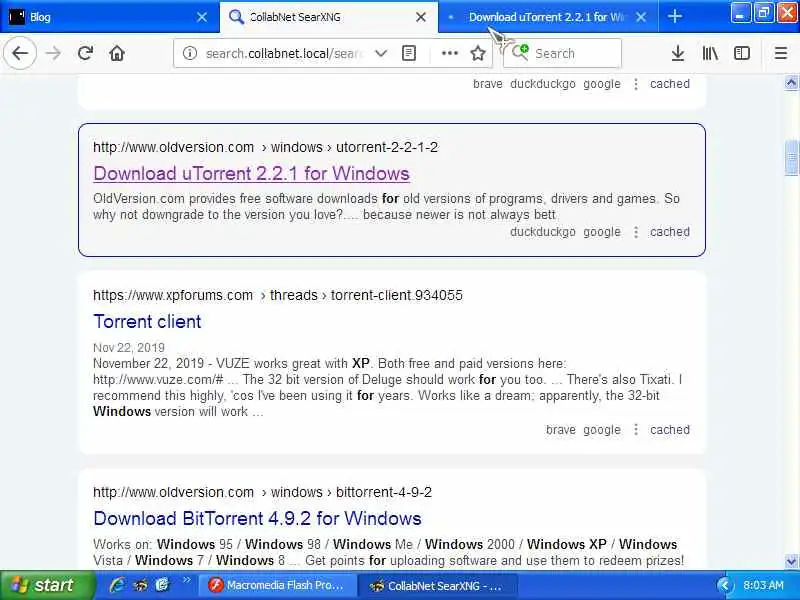This screenshot has width=800, height=600.
Task: Open cached link for uTorrent result
Action: pyautogui.click(x=669, y=232)
